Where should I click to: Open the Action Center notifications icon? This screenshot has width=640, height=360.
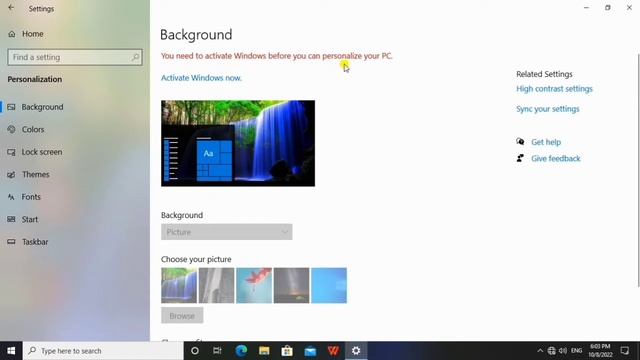coord(625,351)
